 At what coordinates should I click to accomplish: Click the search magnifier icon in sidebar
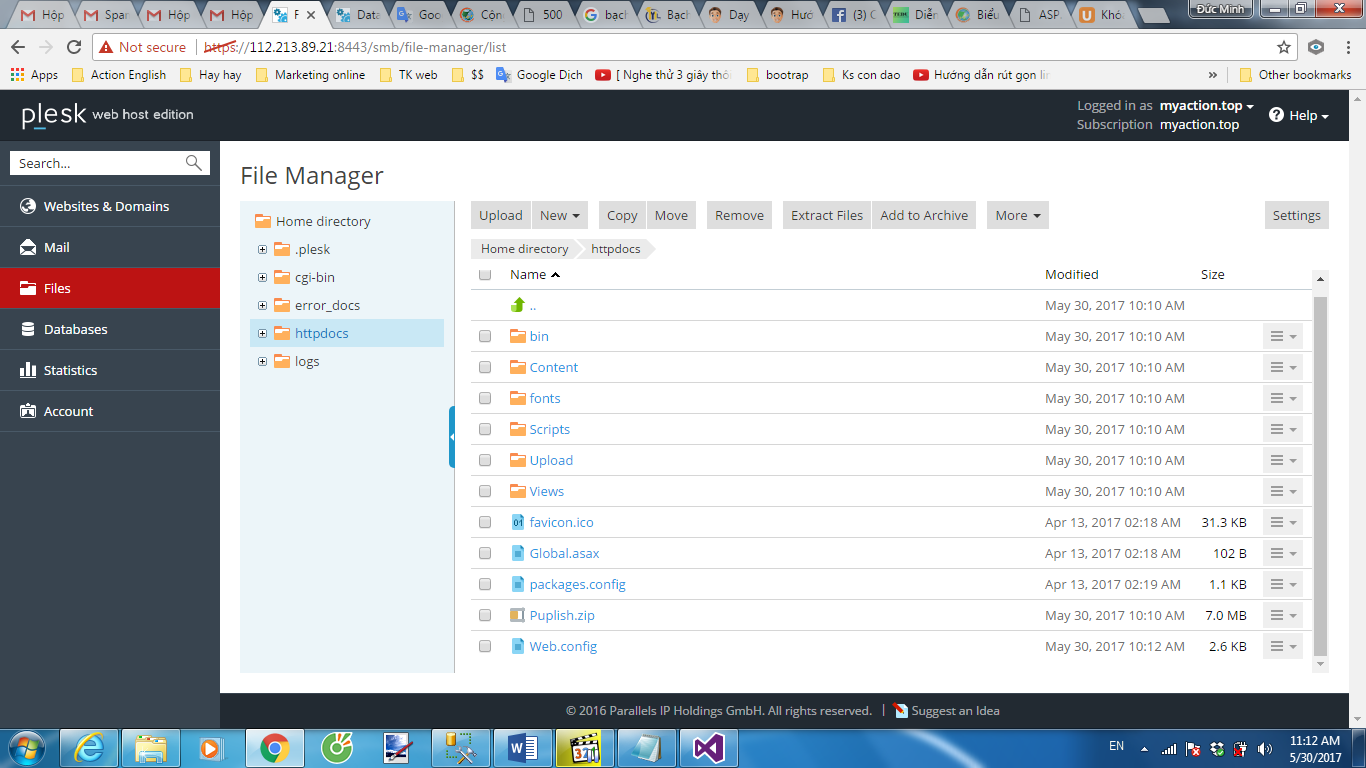tap(194, 163)
